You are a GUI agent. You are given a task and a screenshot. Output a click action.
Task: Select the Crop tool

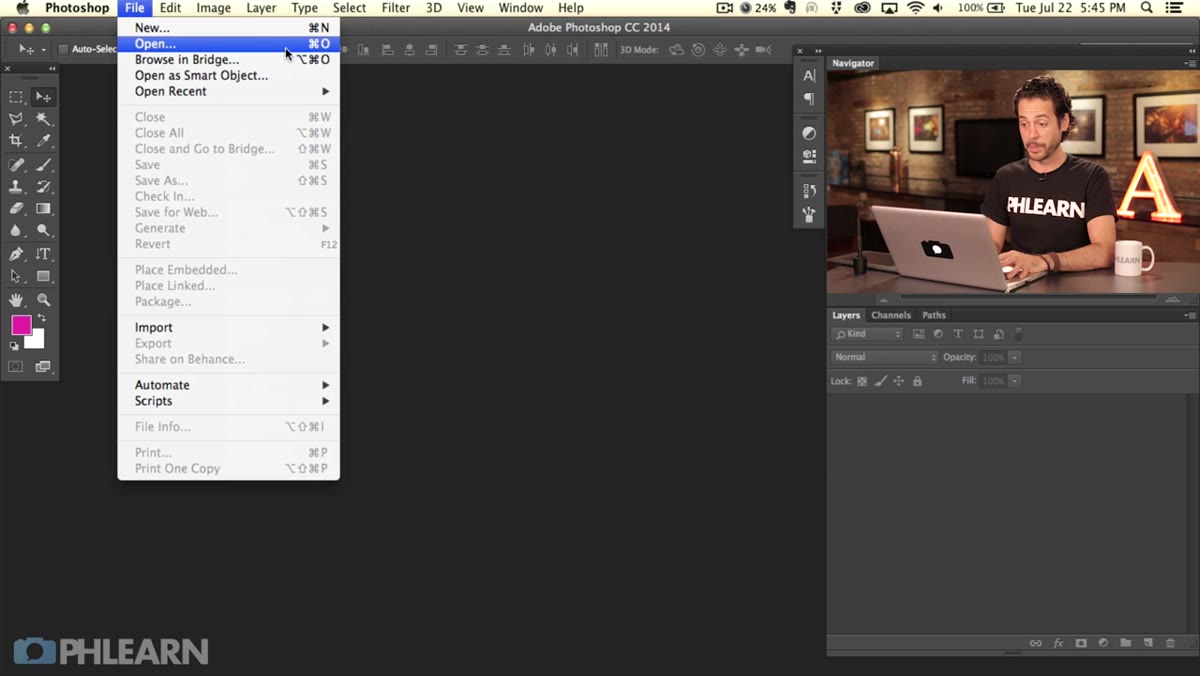tap(16, 141)
